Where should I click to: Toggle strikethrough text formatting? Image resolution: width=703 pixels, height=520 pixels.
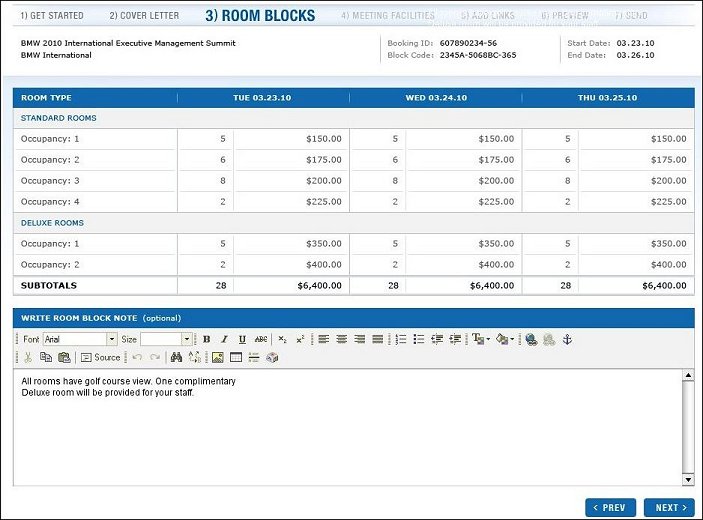point(261,340)
